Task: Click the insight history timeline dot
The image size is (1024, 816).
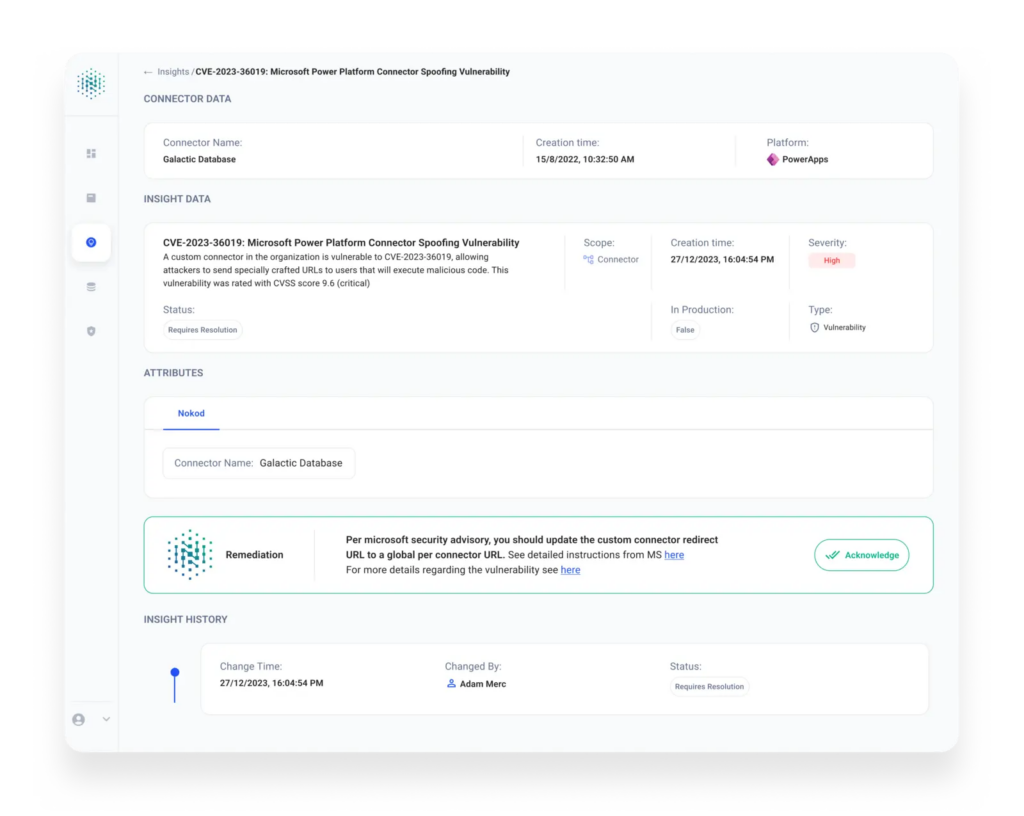Action: pos(175,672)
